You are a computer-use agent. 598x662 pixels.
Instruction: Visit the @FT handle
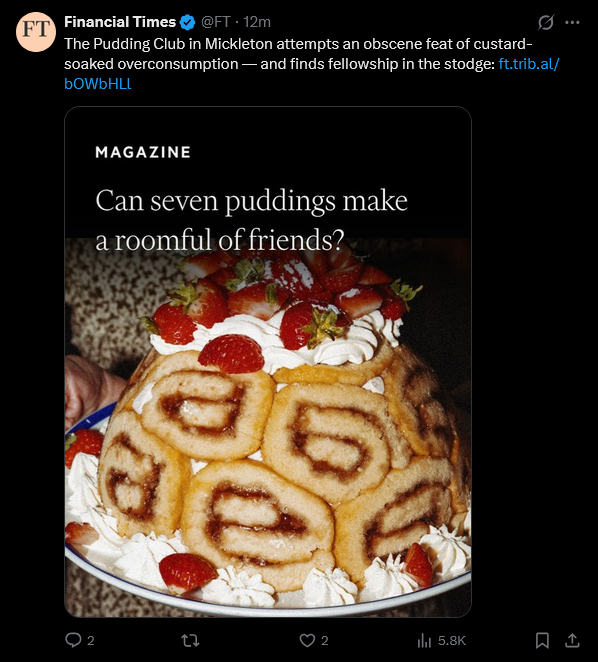(216, 22)
